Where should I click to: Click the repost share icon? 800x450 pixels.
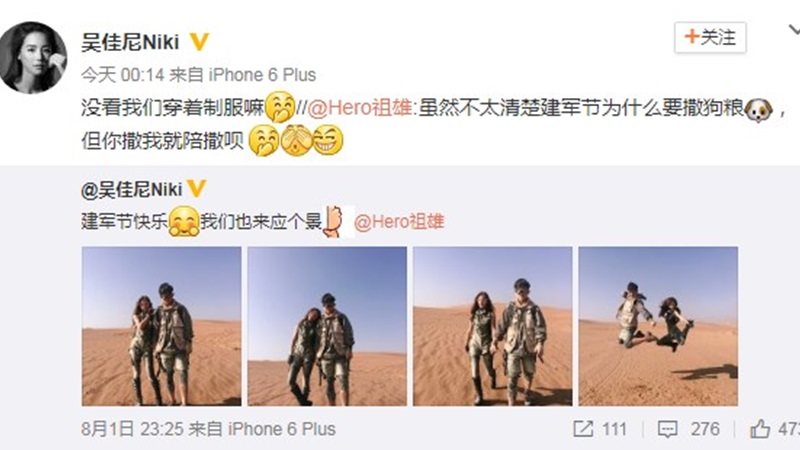click(583, 429)
